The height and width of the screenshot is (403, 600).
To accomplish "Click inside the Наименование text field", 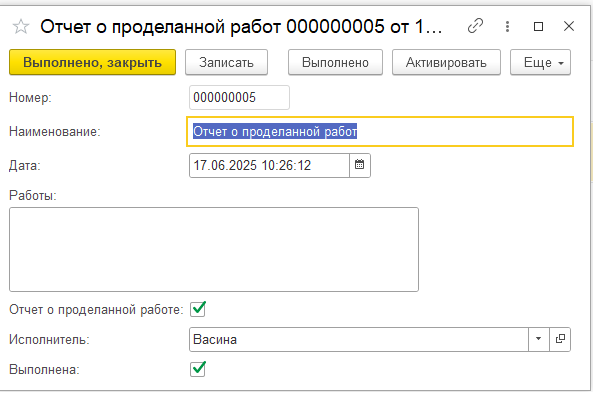I will [380, 132].
